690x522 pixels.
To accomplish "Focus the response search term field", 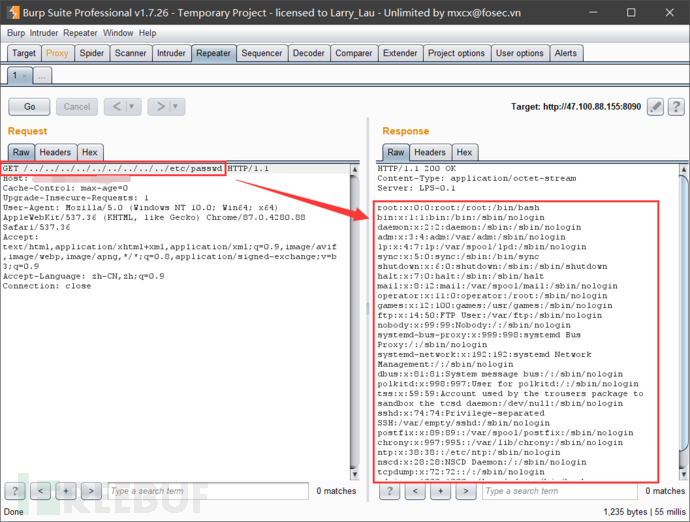I will click(560, 491).
